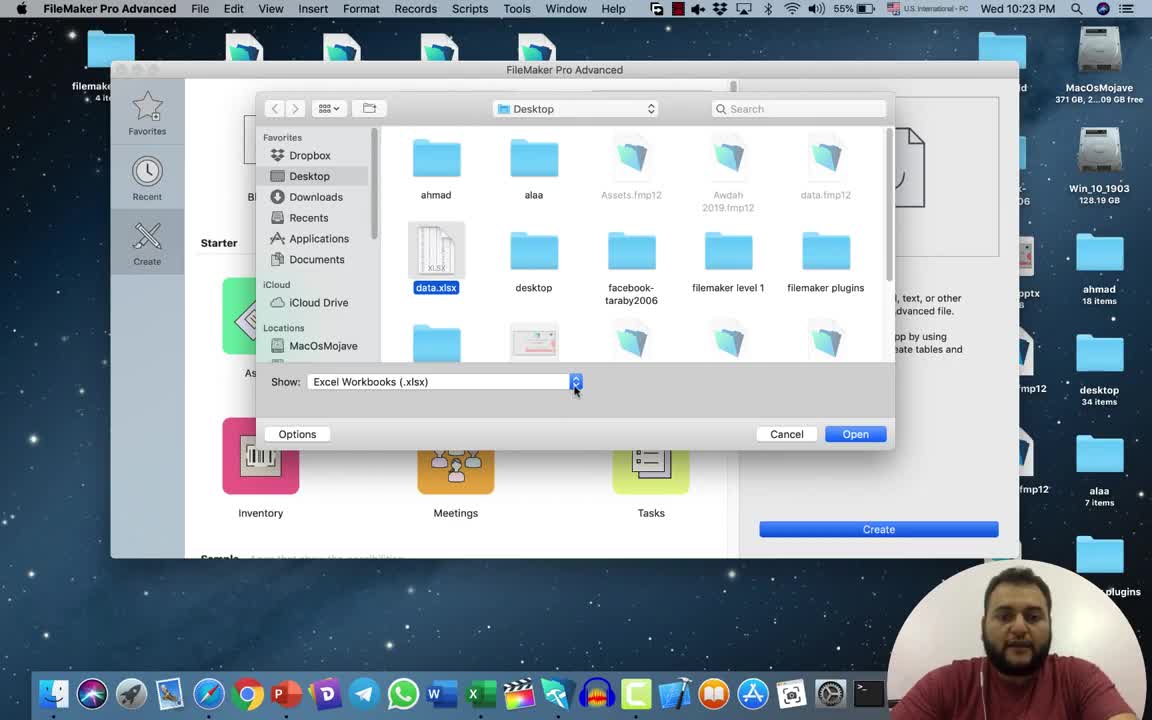Click the Assets.fmp12 file icon
The image size is (1152, 720).
[x=631, y=158]
